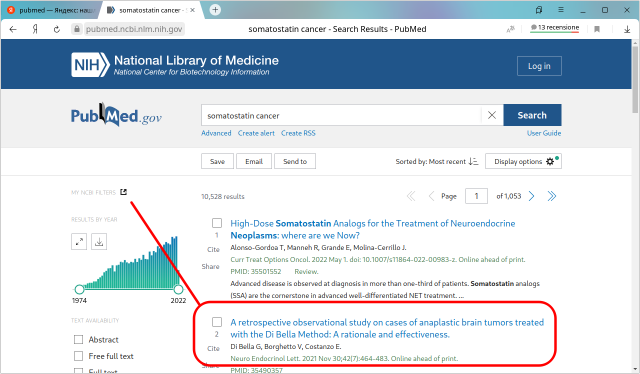
Task: Select the somatostatin cancer tab
Action: click(150, 10)
